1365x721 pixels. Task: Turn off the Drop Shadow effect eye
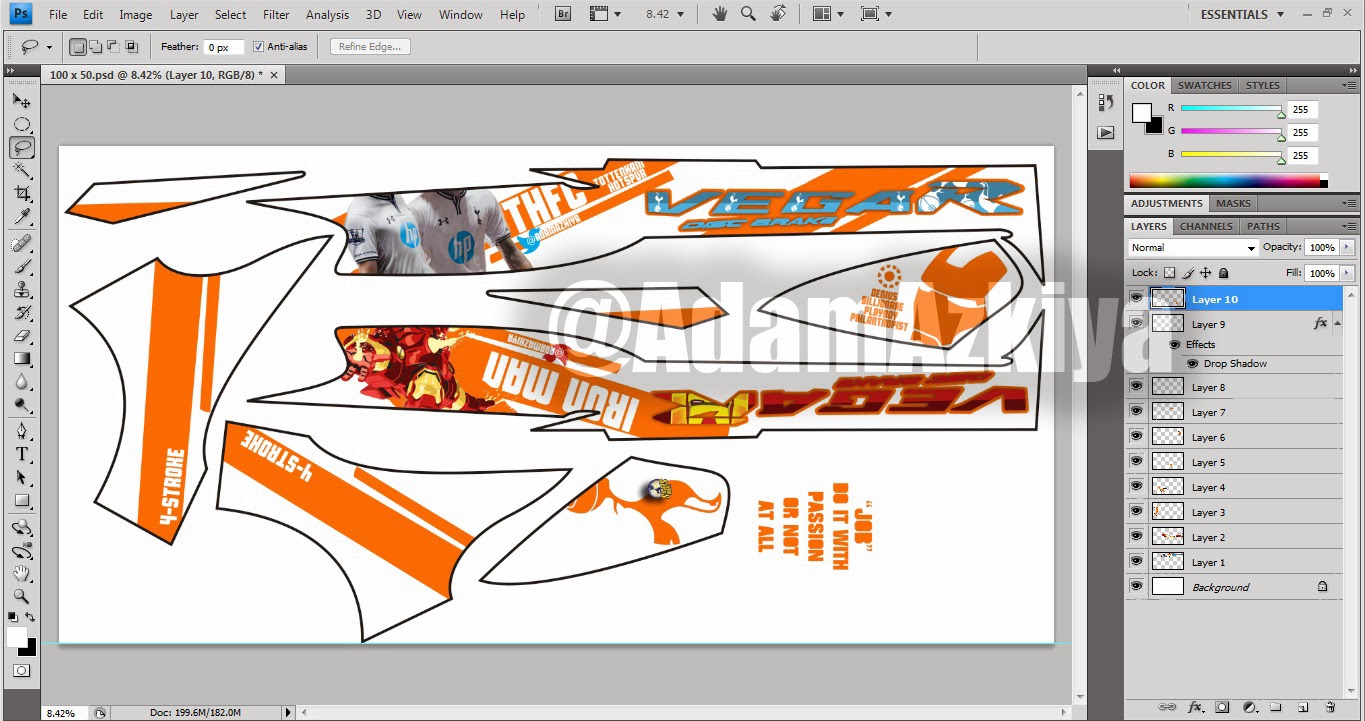click(1192, 363)
